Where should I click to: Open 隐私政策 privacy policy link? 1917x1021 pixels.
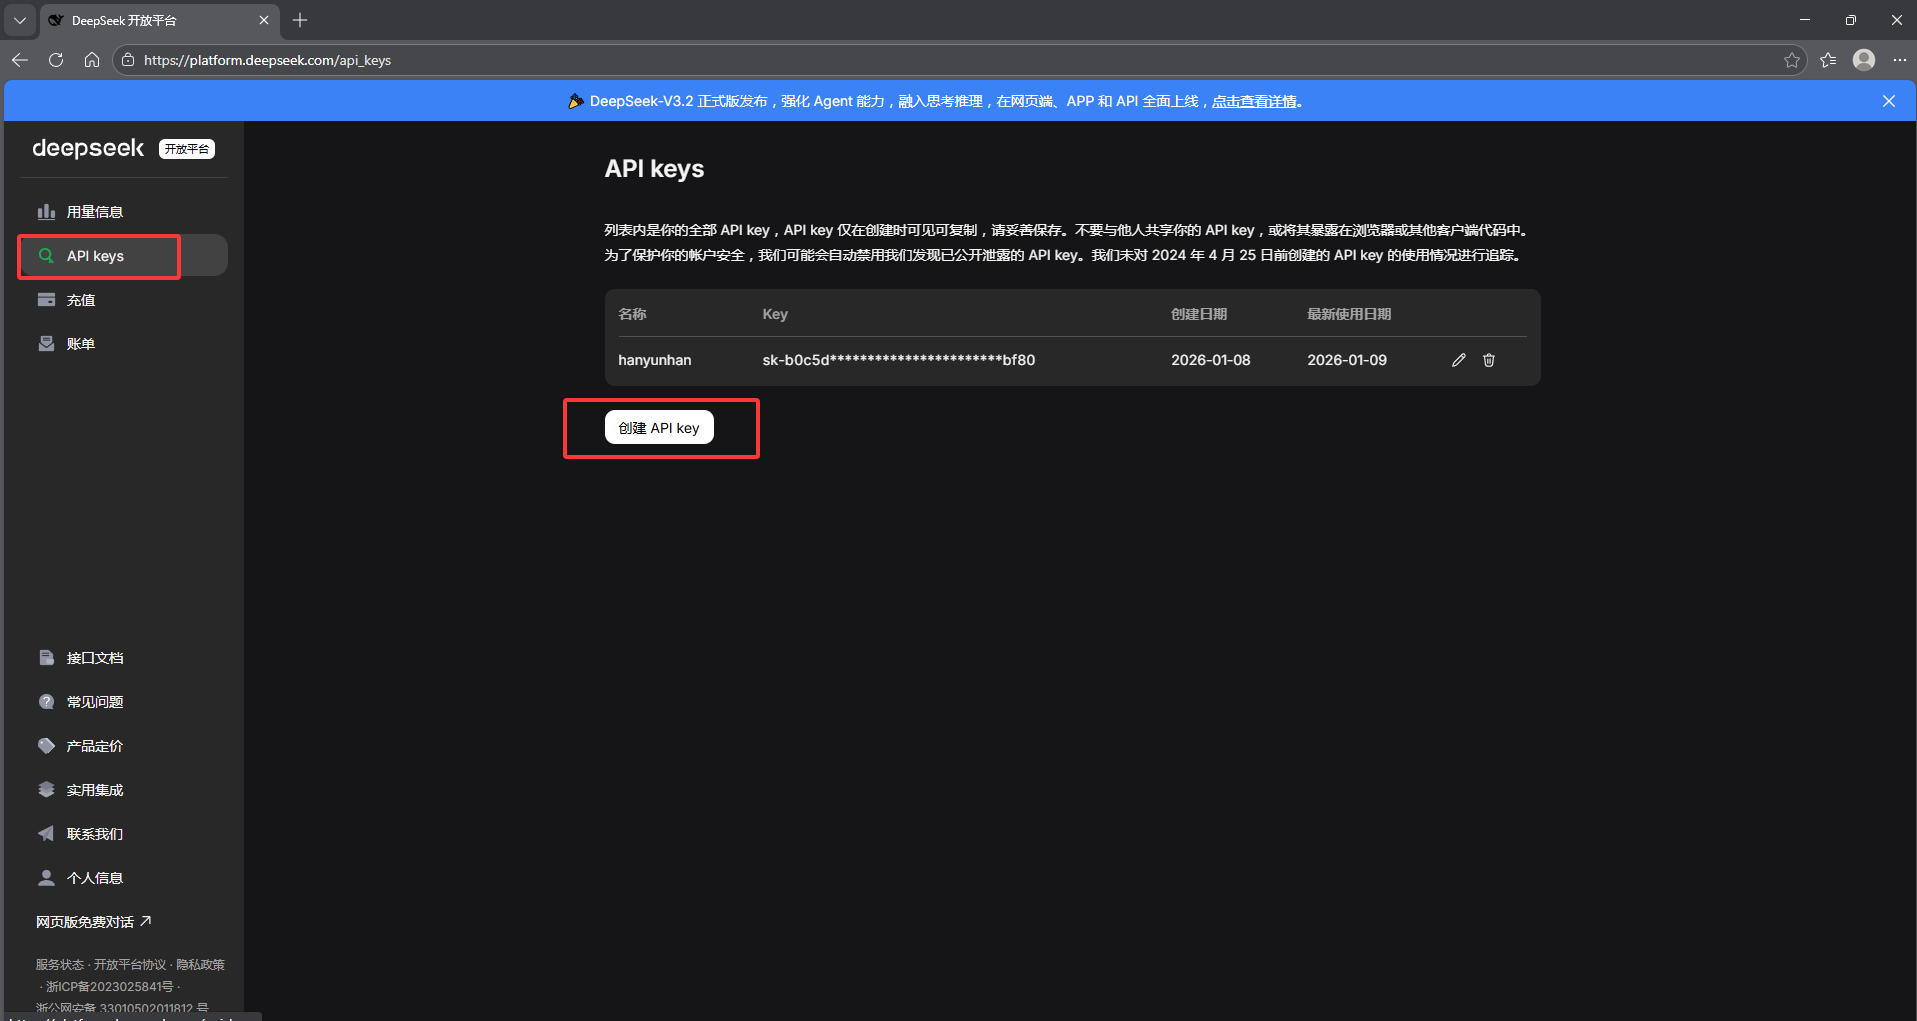click(200, 965)
